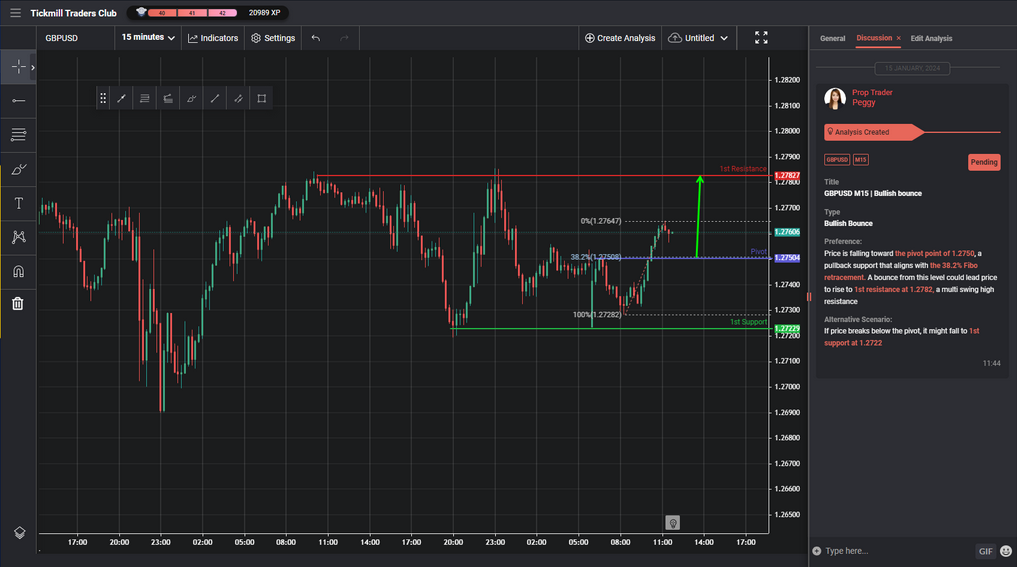The width and height of the screenshot is (1017, 567).
Task: Click the XP level progress bar
Action: click(x=193, y=13)
